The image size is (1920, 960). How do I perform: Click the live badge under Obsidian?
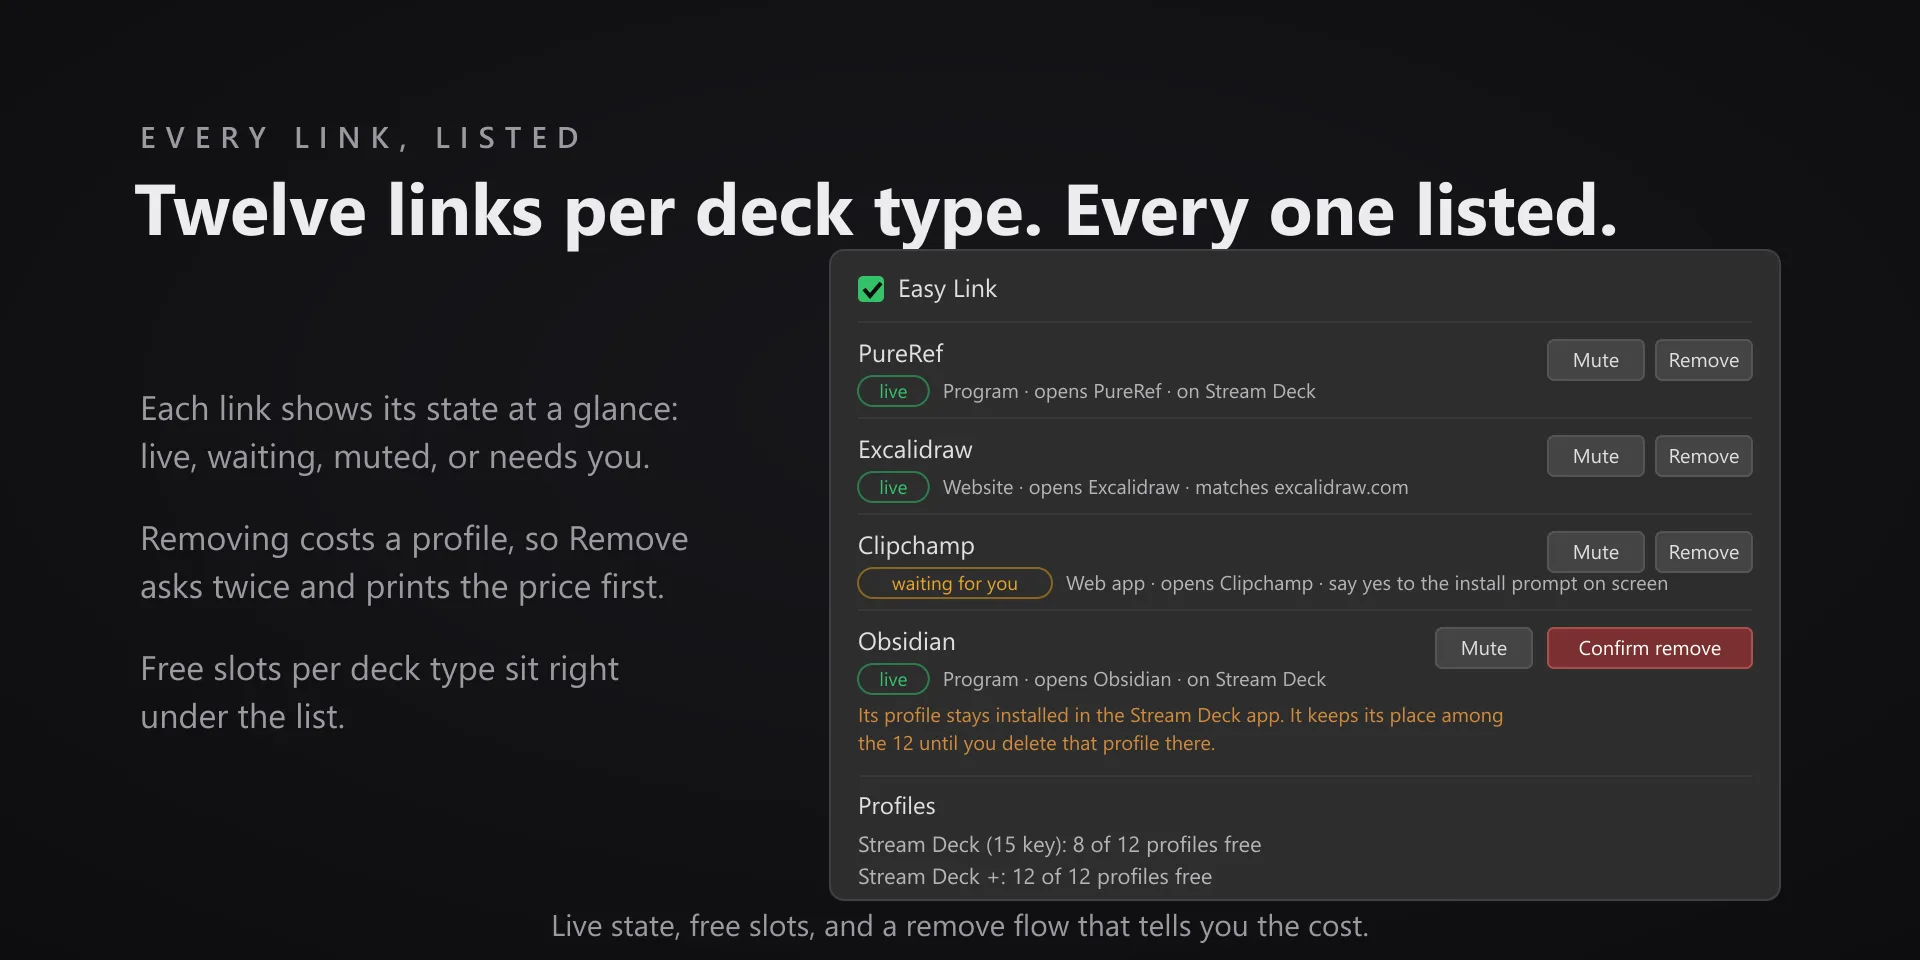pyautogui.click(x=893, y=679)
